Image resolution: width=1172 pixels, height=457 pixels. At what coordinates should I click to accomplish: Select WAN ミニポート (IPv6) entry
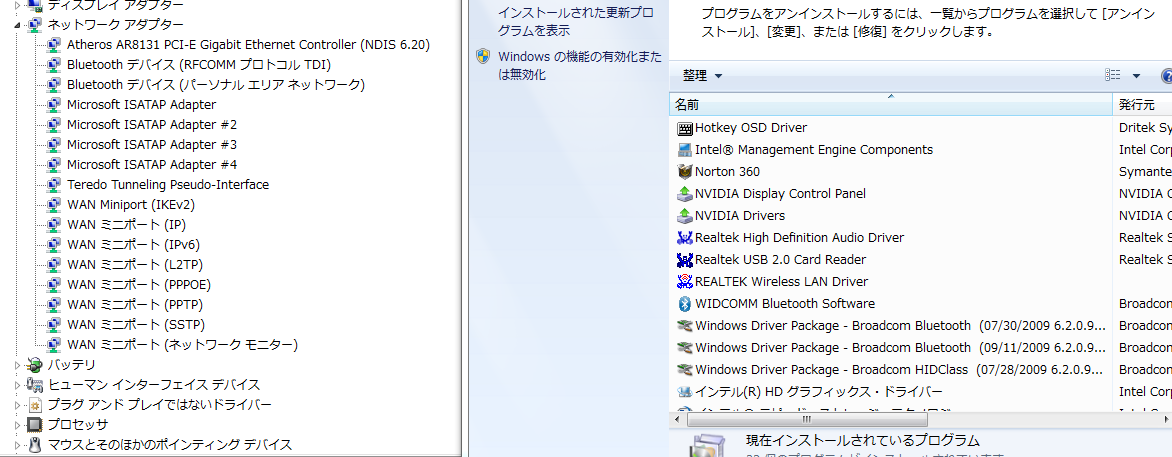tap(133, 245)
